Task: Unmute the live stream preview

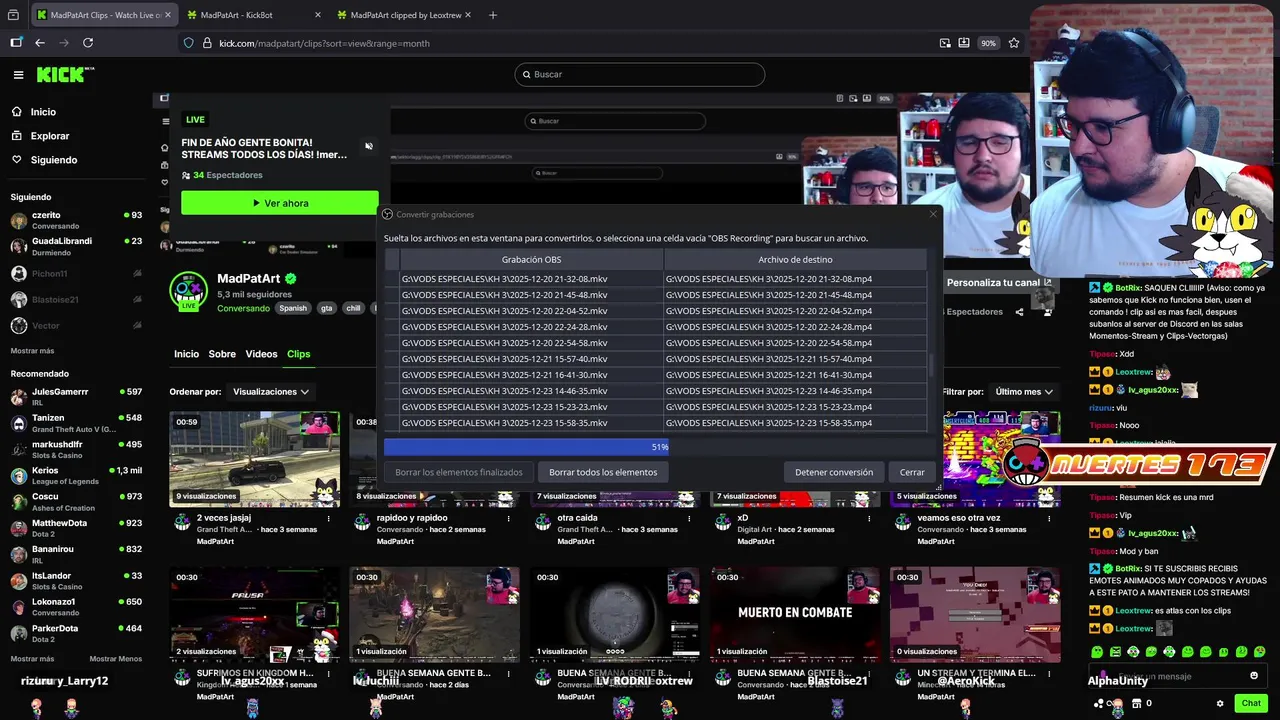Action: point(368,146)
